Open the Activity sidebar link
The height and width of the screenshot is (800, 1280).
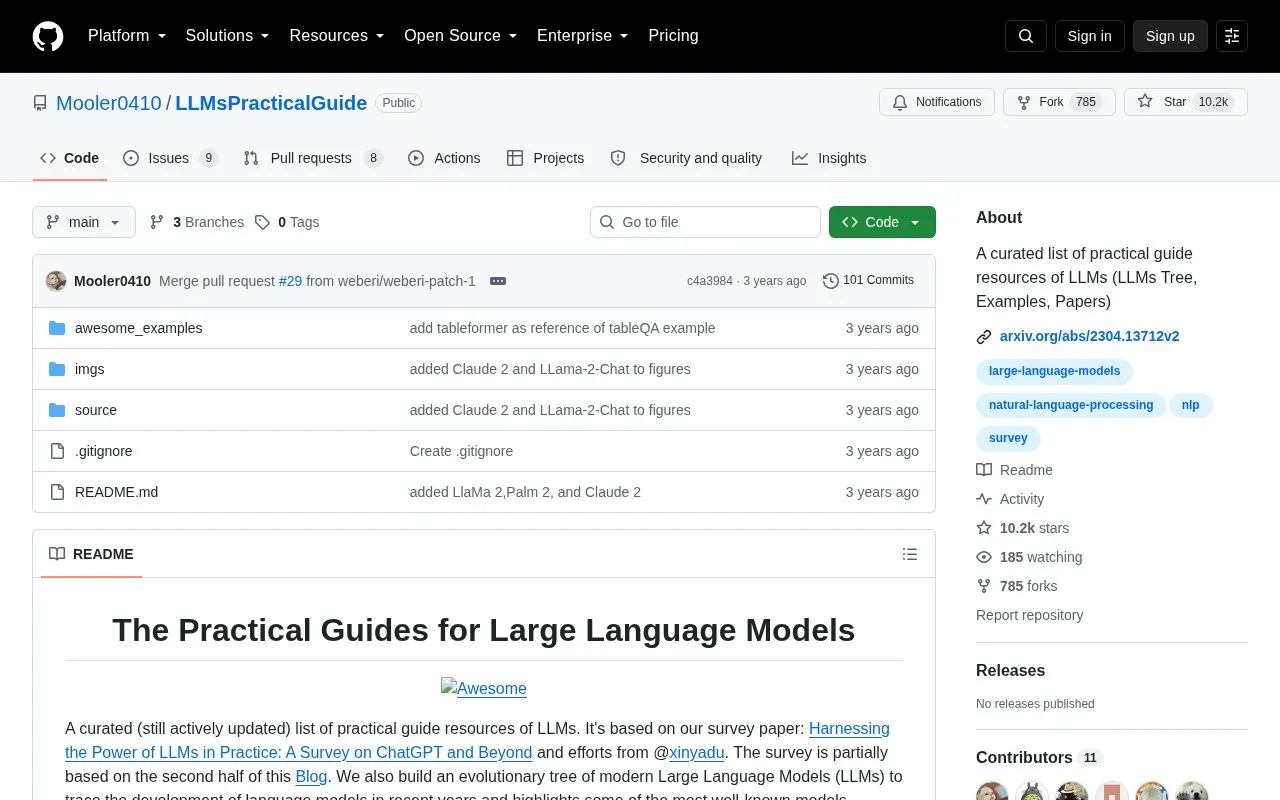[x=1011, y=499]
